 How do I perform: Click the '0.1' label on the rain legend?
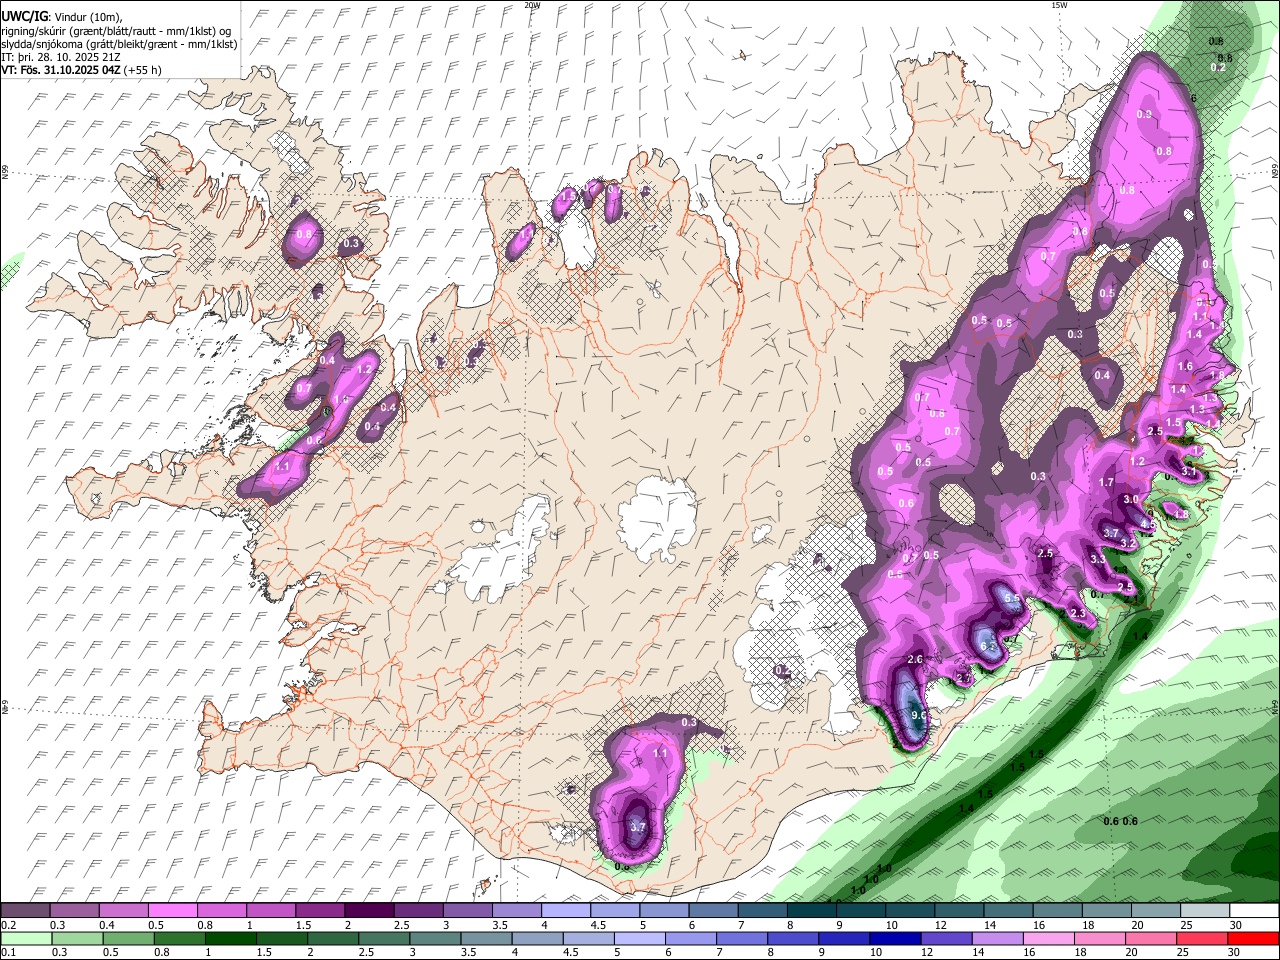[8, 953]
